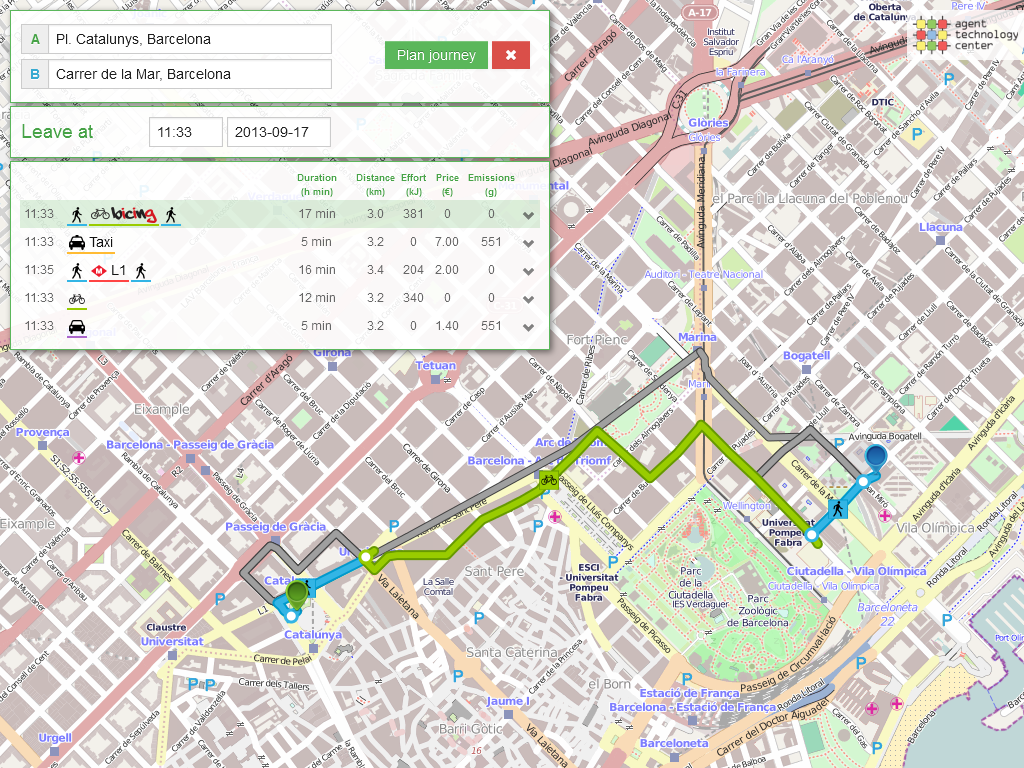
Task: Click the Bicing bike-share logo in first route
Action: [134, 214]
